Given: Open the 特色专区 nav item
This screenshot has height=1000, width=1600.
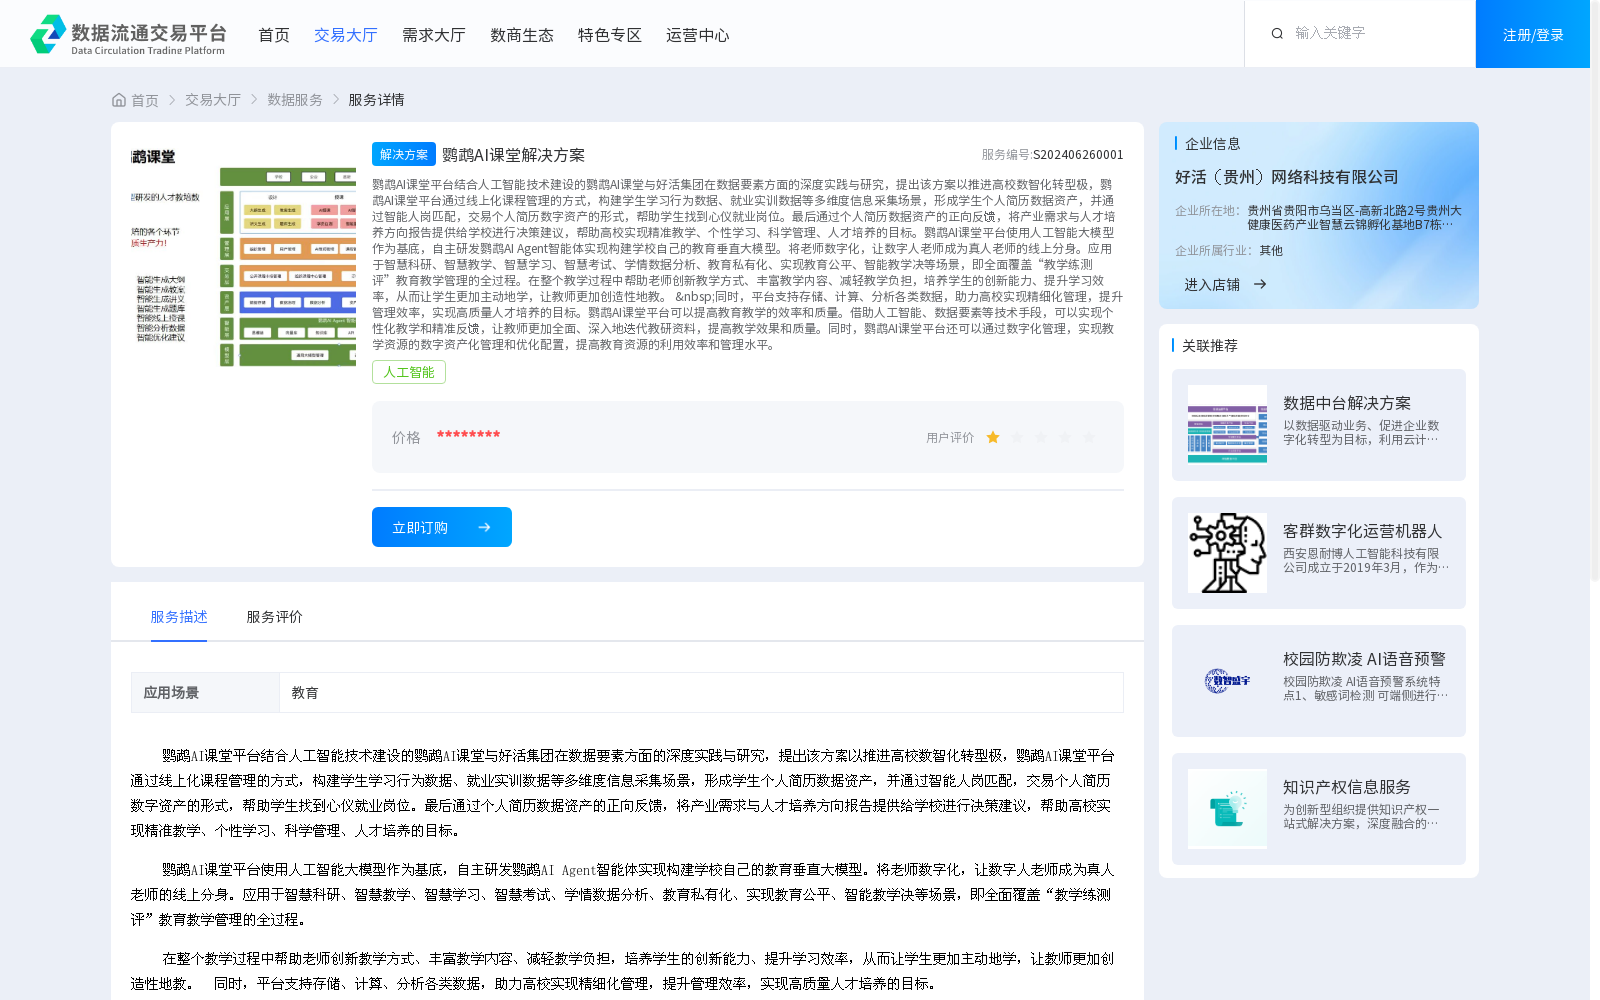Looking at the screenshot, I should pyautogui.click(x=610, y=35).
